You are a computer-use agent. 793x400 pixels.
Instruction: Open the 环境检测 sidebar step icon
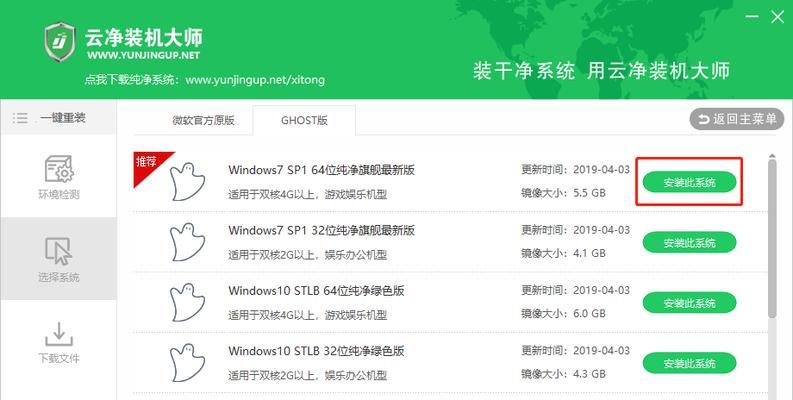pyautogui.click(x=59, y=169)
